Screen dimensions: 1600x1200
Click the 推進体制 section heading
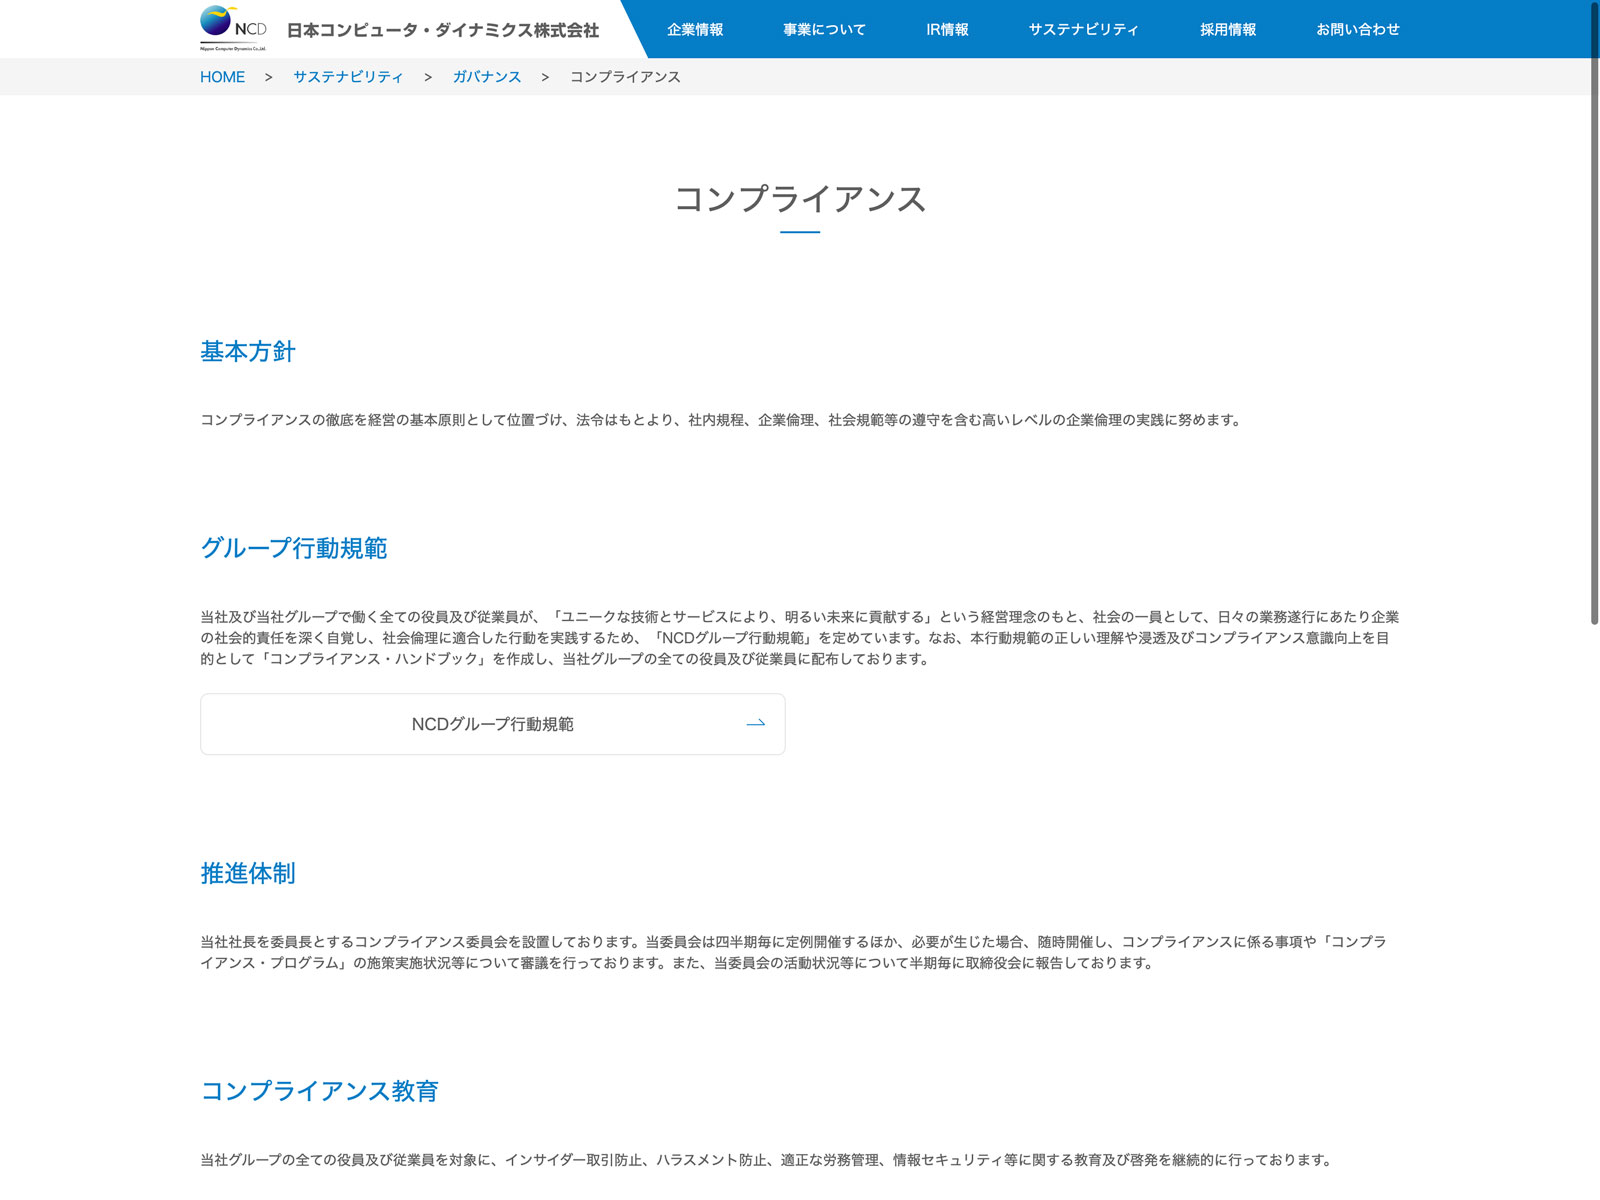click(x=248, y=873)
